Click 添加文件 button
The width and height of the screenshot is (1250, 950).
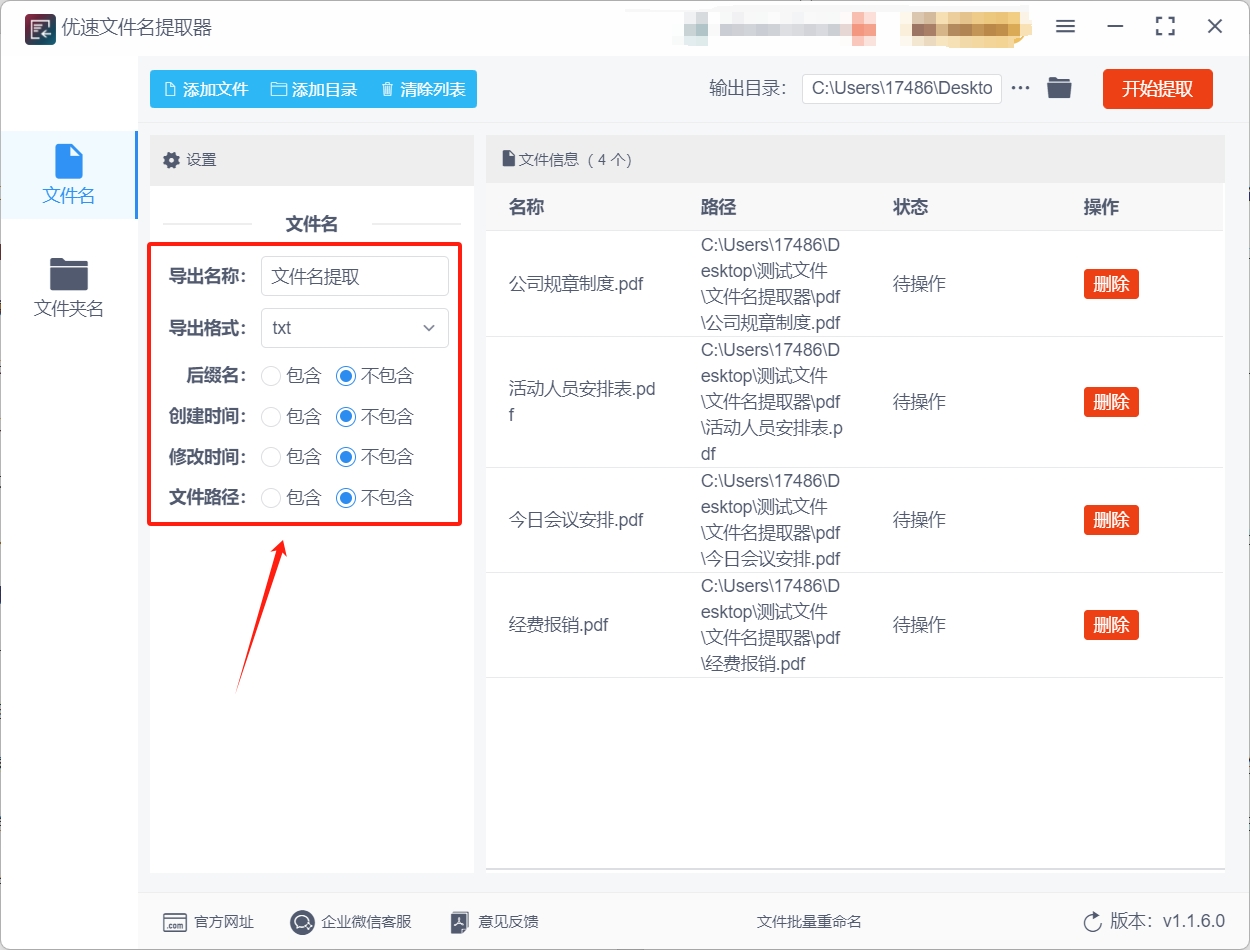pyautogui.click(x=205, y=89)
